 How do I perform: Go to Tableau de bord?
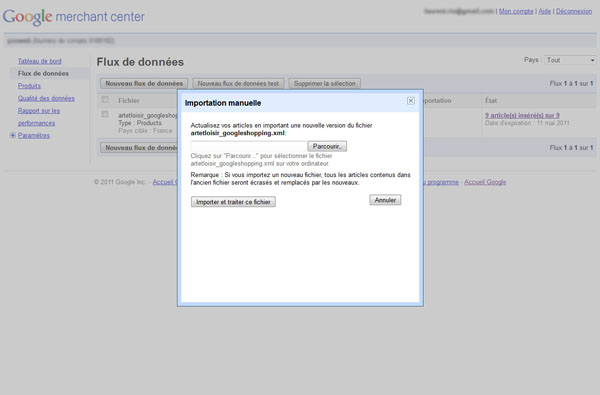[x=39, y=61]
